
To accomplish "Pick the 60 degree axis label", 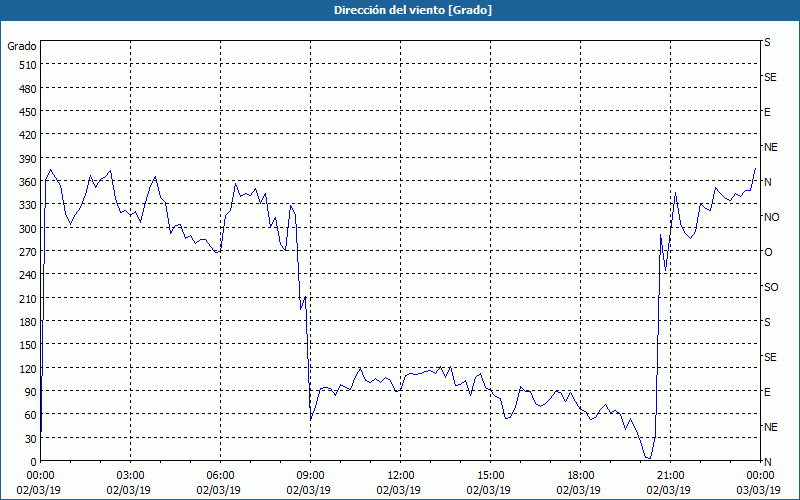I will coord(30,415).
